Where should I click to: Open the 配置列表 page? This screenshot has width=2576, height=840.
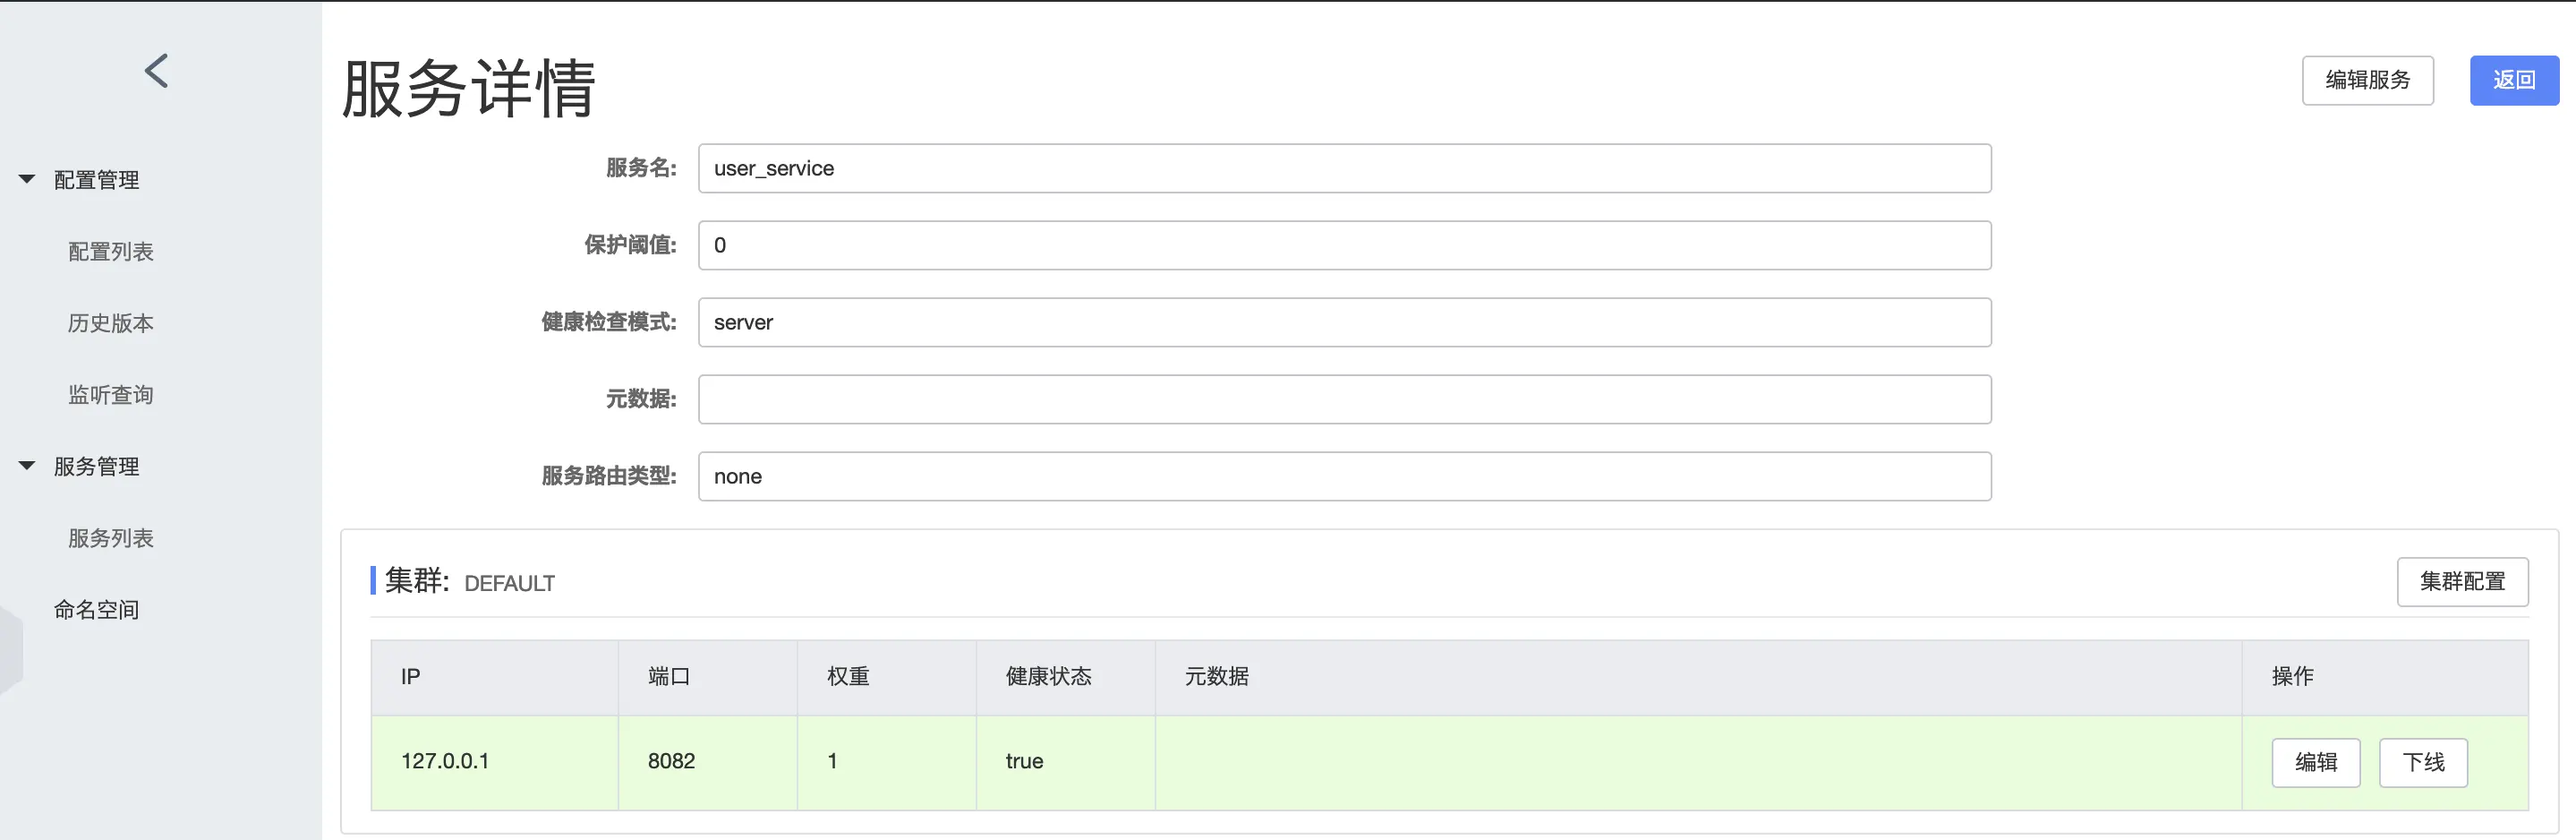click(x=110, y=251)
